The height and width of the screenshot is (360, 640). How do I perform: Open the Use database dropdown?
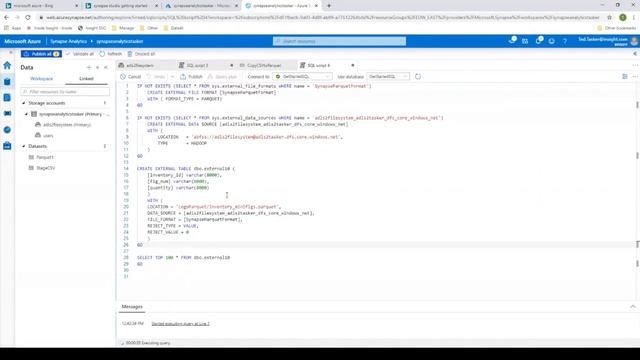click(388, 77)
